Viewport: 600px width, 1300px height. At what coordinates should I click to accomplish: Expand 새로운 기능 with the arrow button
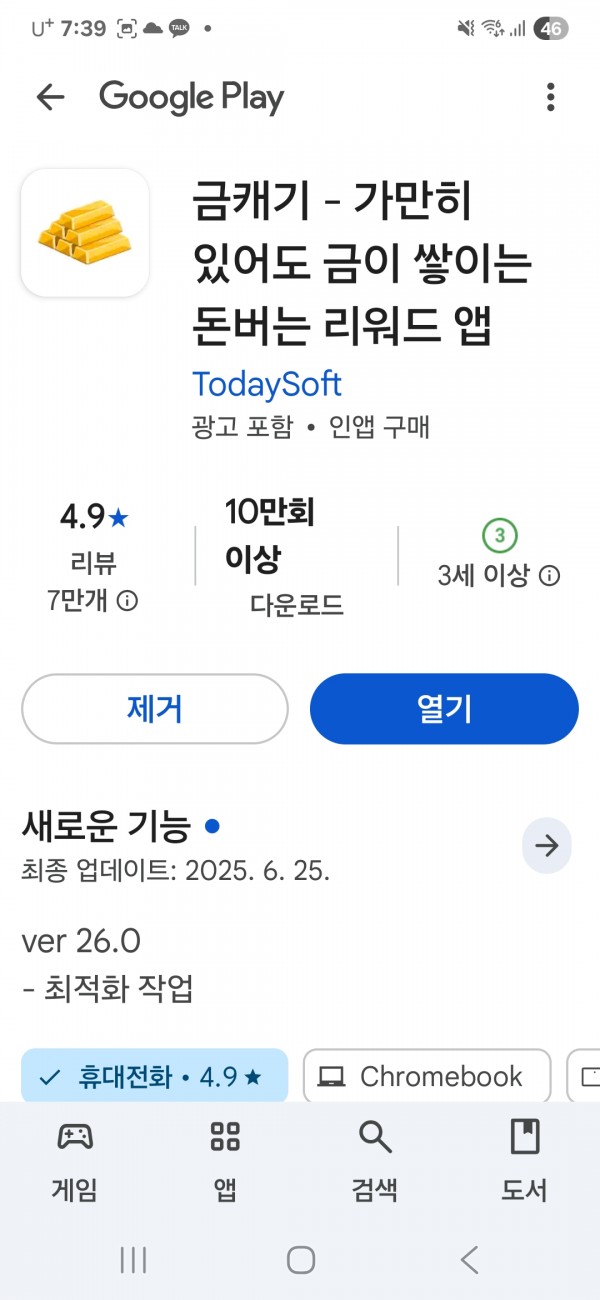click(x=547, y=846)
